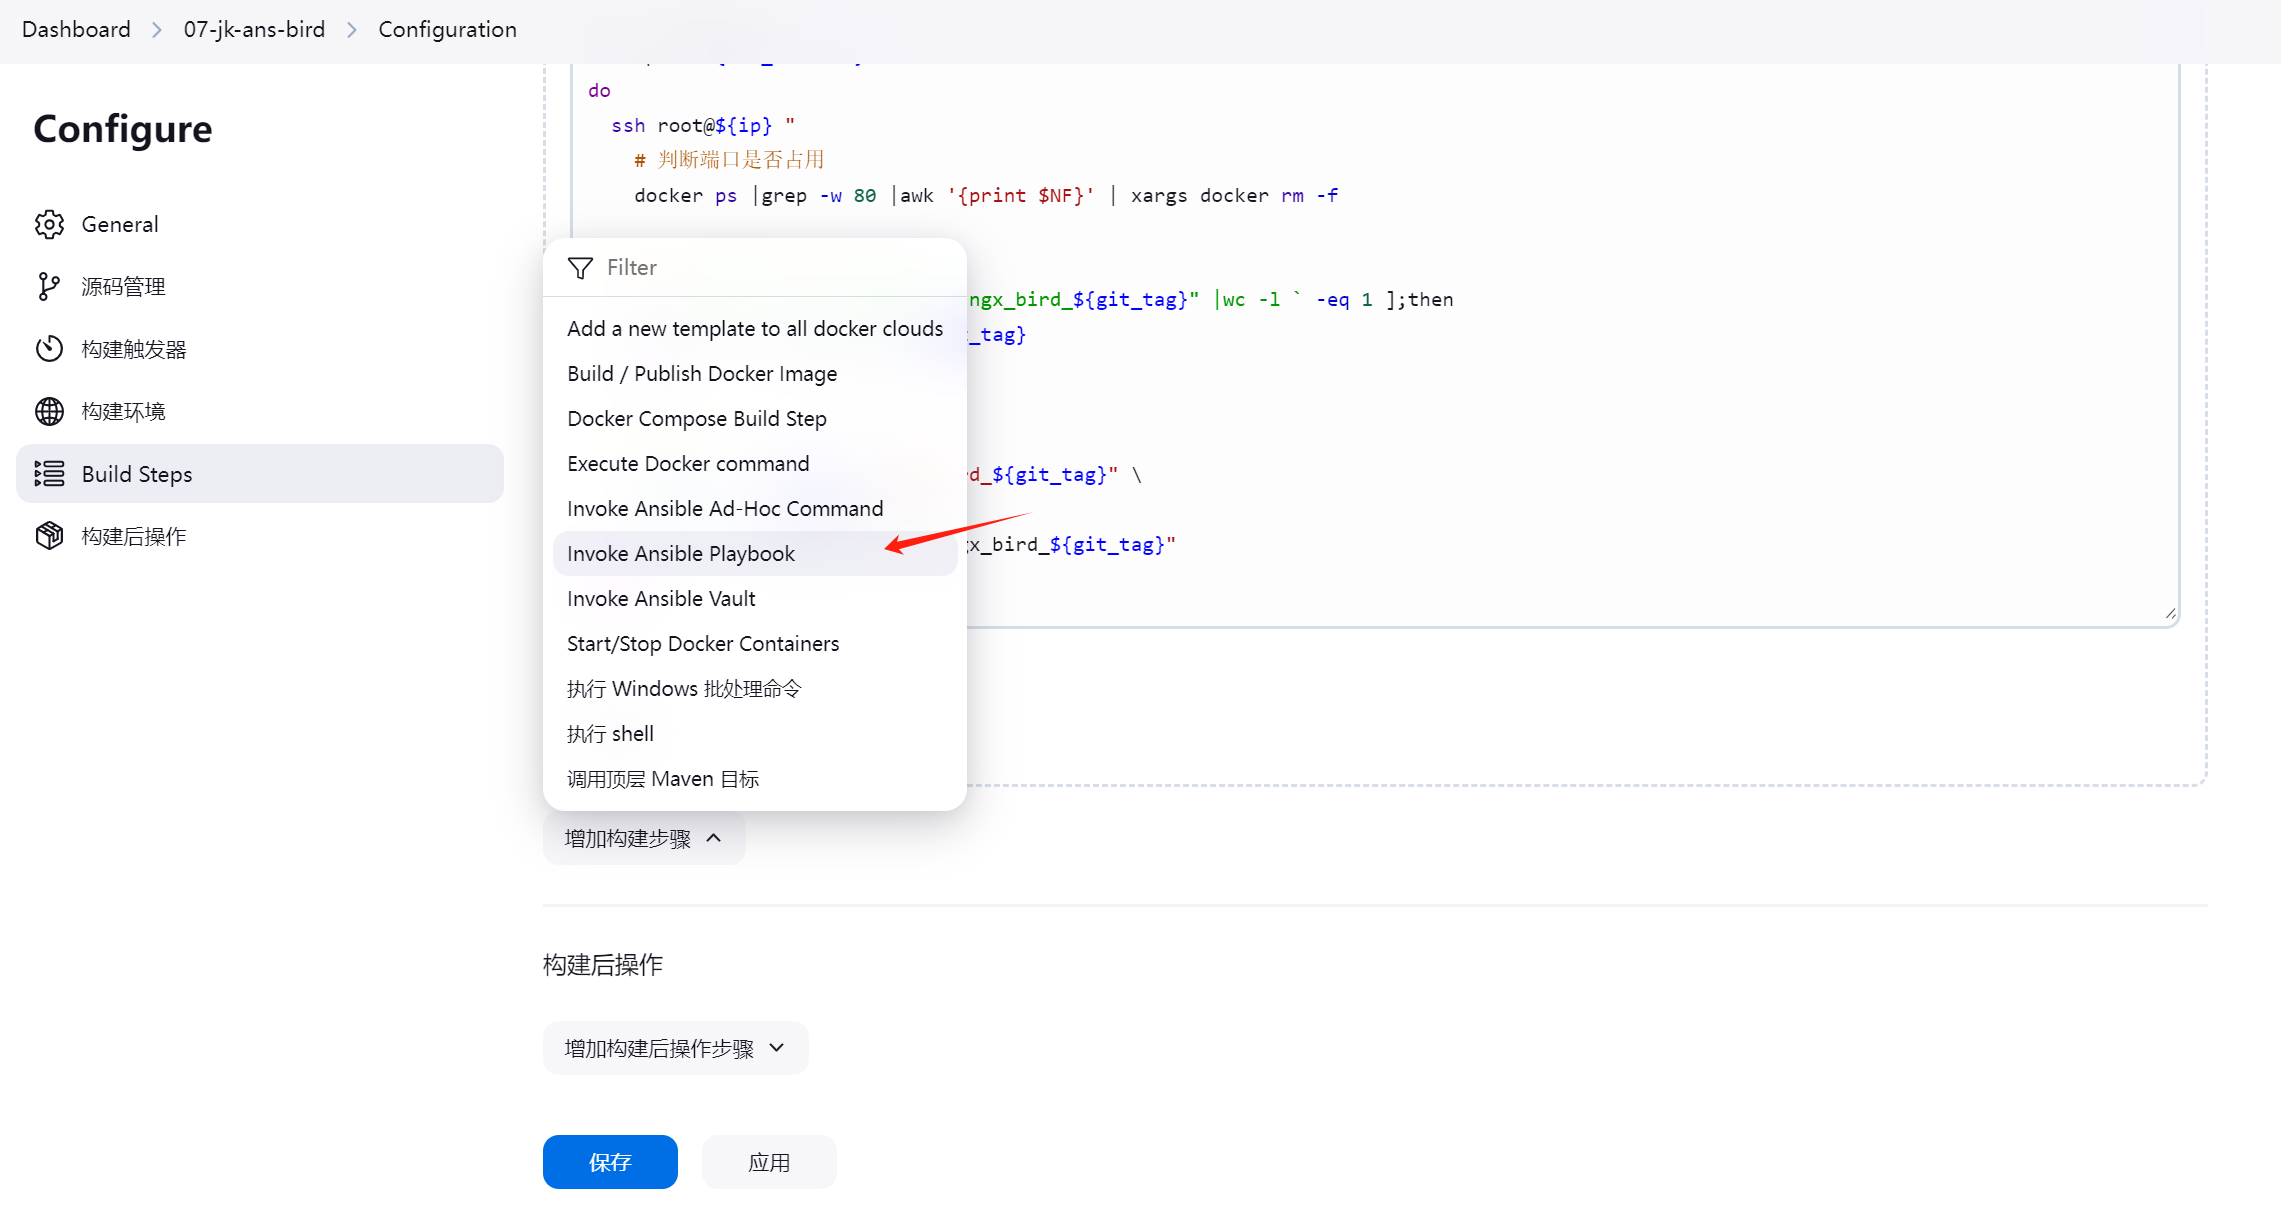Click the 构建后操作 section heading
The width and height of the screenshot is (2281, 1219).
click(603, 964)
